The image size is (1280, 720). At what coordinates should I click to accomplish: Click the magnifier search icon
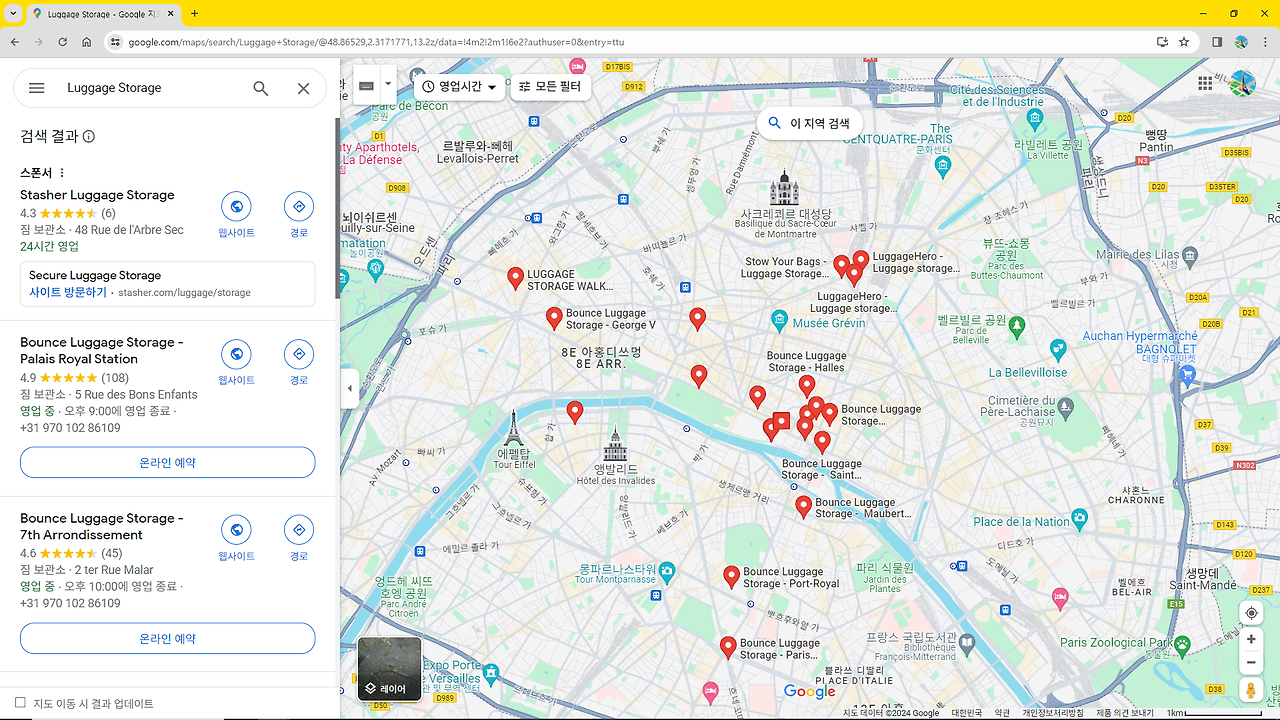(x=261, y=88)
